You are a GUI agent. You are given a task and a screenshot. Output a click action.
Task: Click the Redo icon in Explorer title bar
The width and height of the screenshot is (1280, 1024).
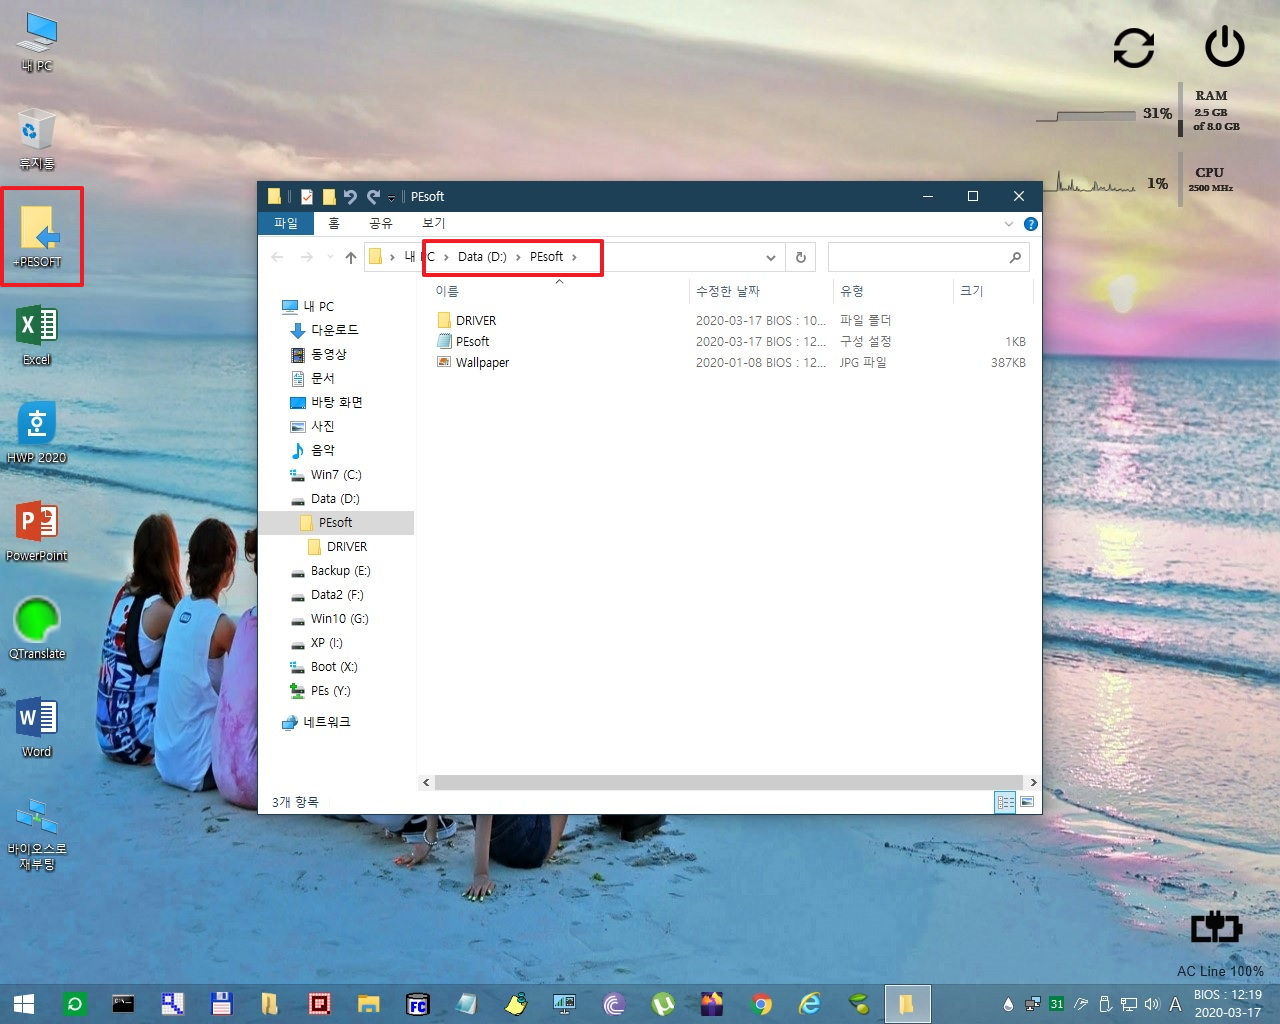373,197
